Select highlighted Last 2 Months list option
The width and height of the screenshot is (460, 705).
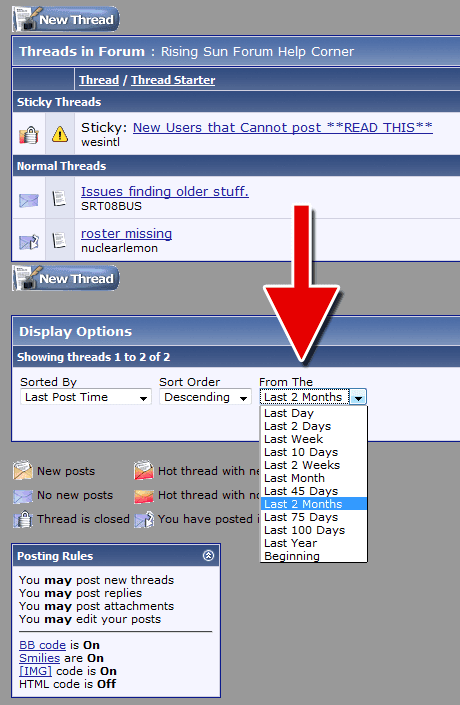point(314,504)
